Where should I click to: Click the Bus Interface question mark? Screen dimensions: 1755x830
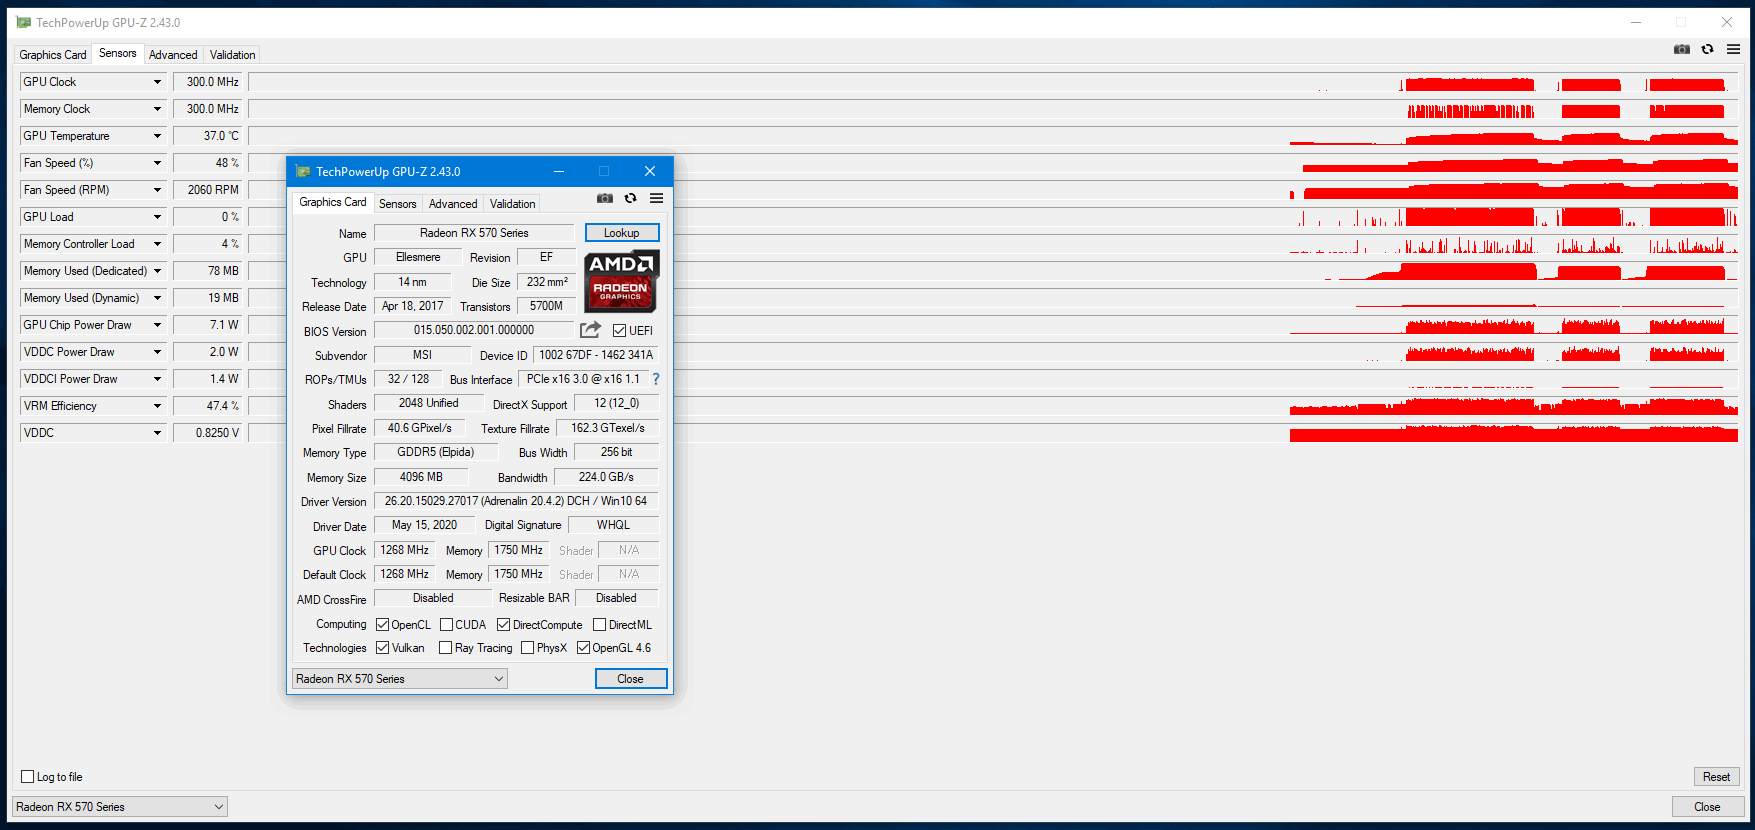[x=656, y=379]
